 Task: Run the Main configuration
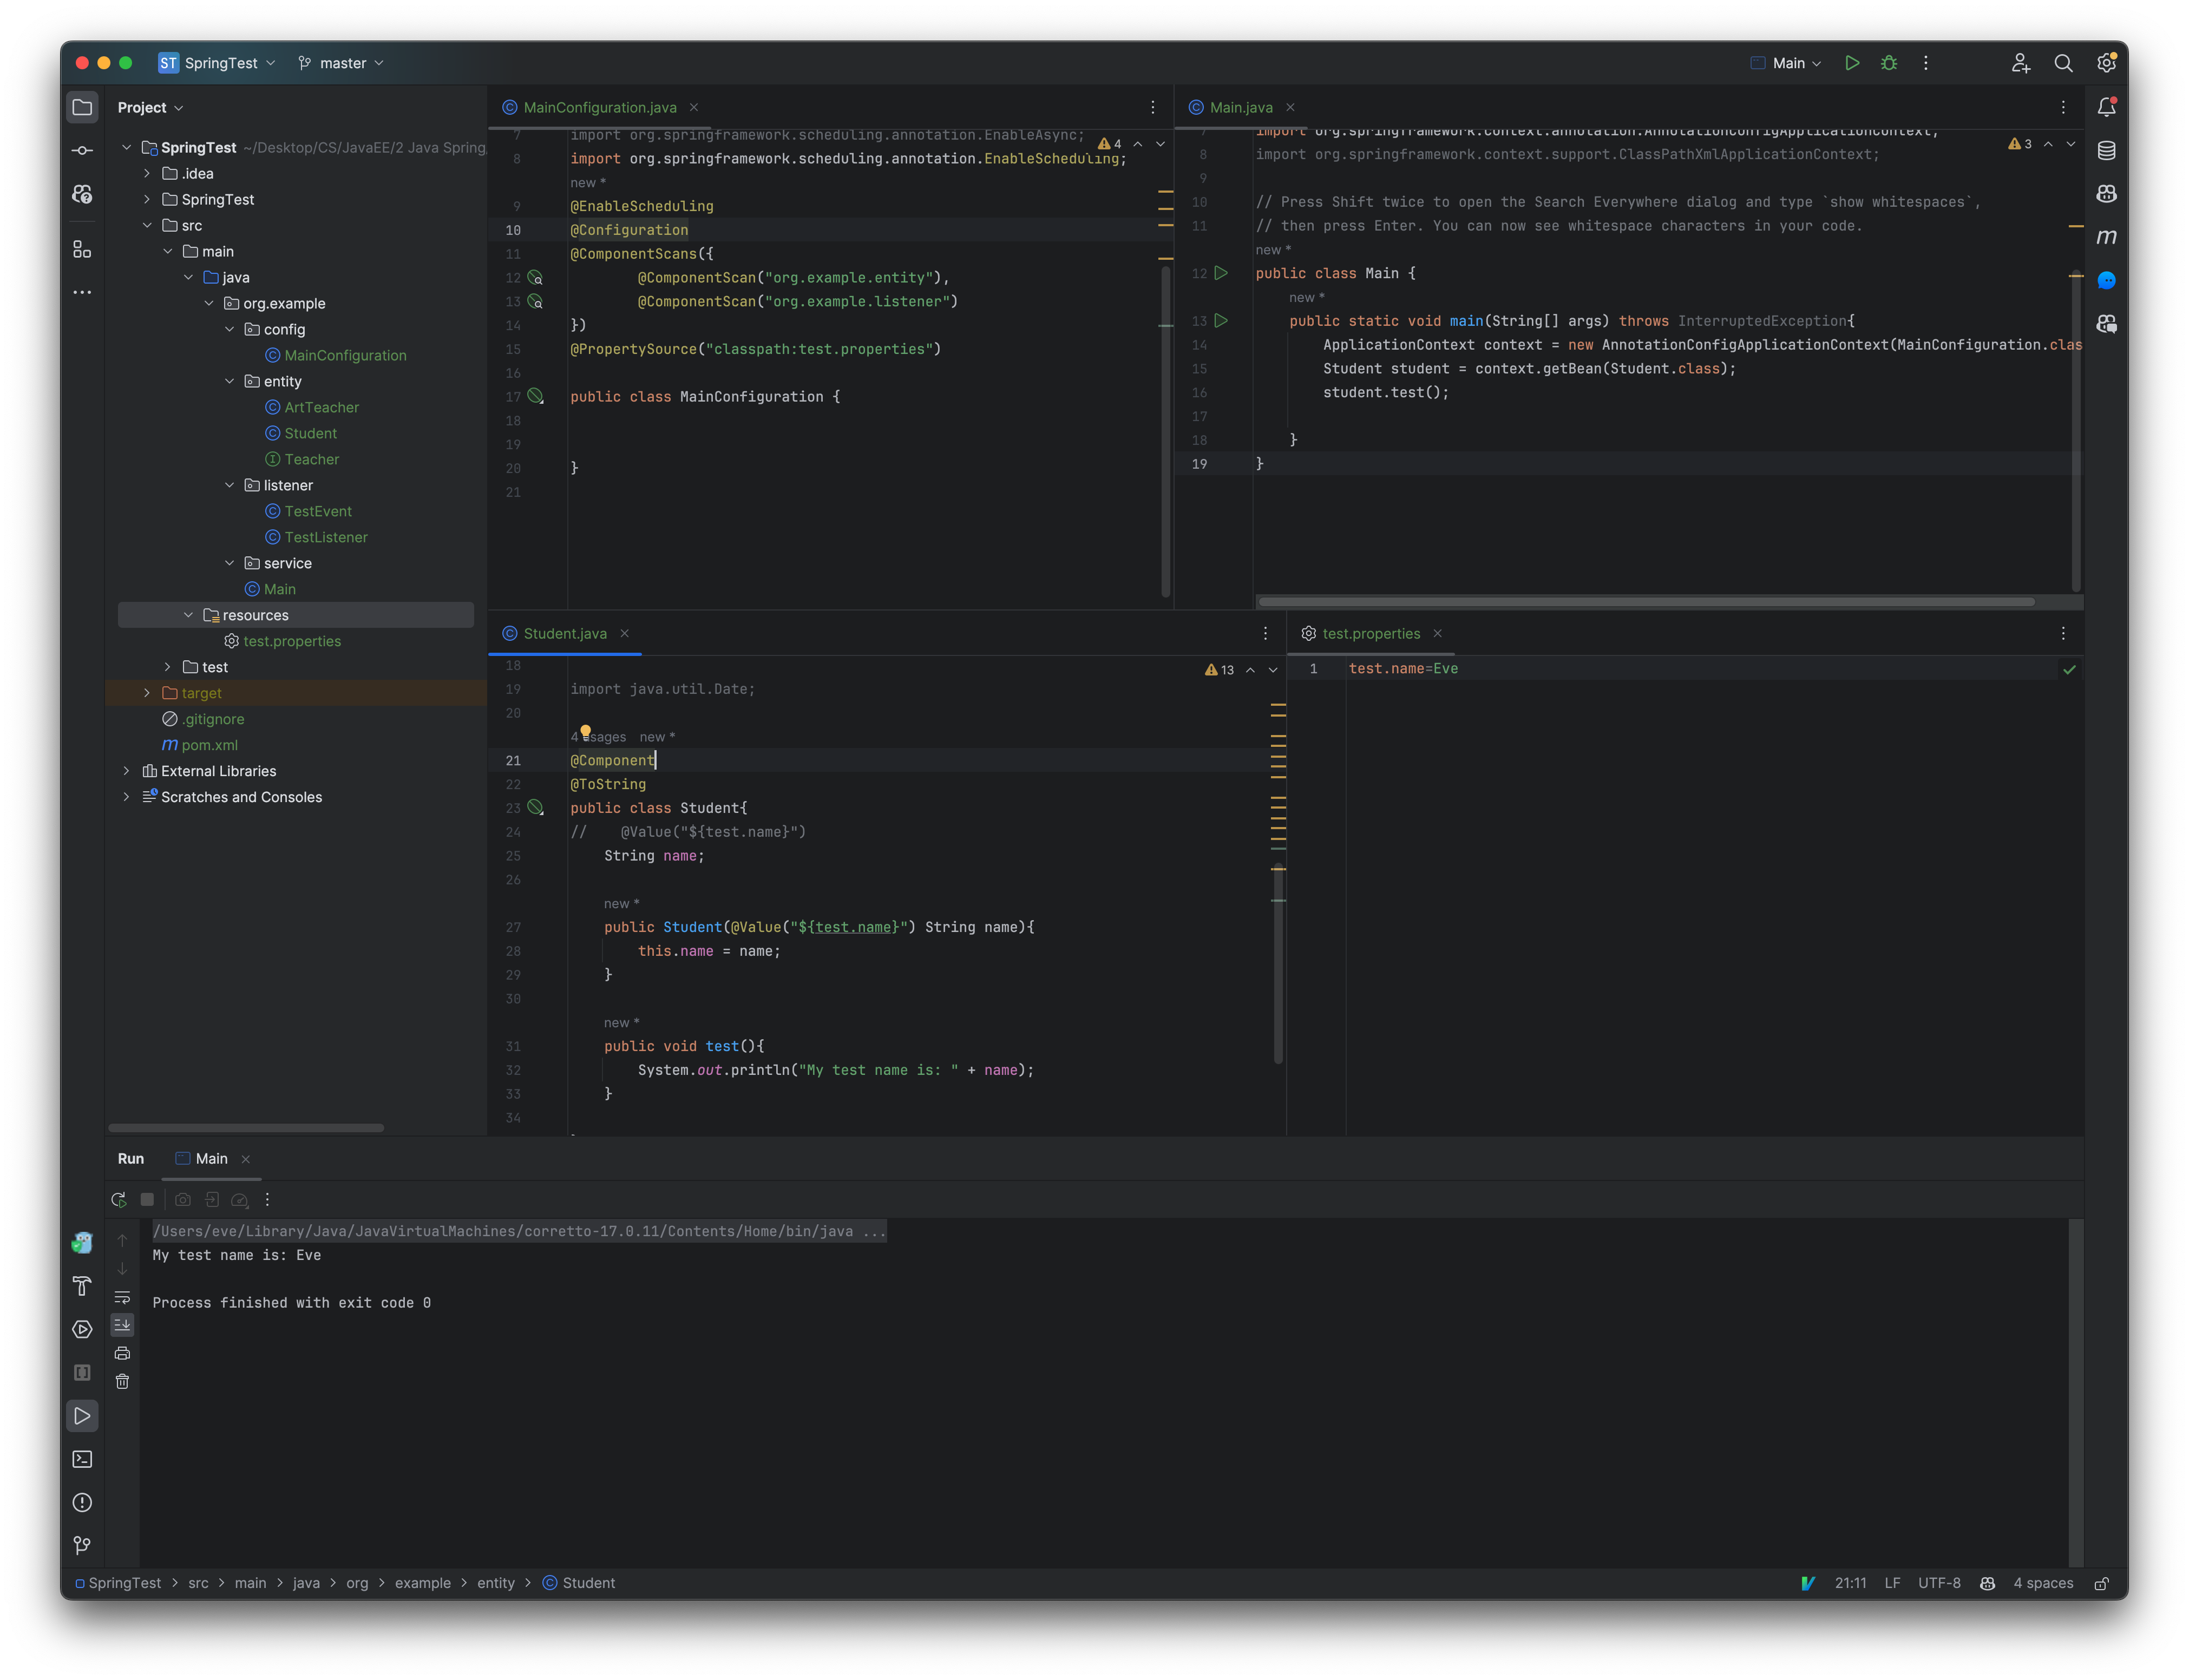click(1851, 63)
